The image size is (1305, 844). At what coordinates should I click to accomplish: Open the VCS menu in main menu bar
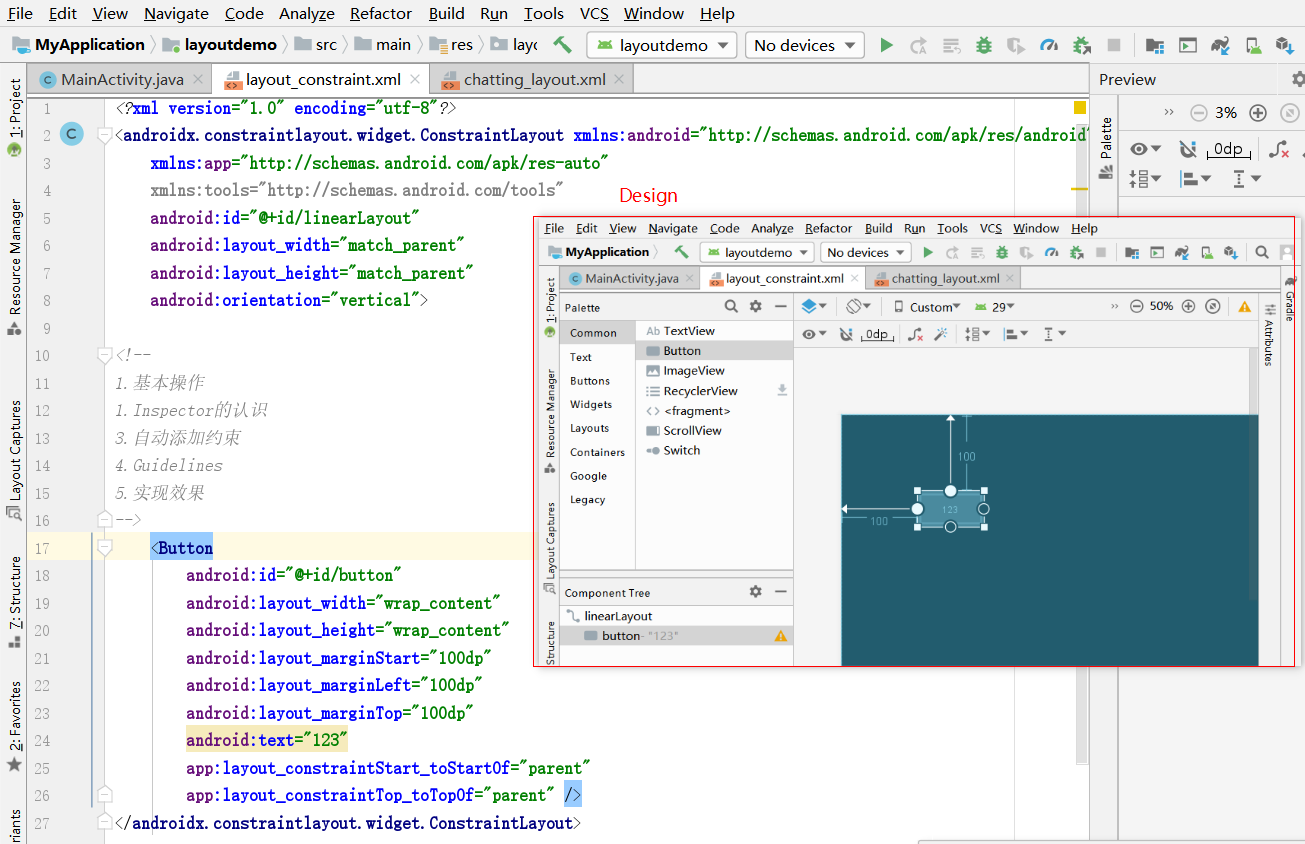[594, 14]
